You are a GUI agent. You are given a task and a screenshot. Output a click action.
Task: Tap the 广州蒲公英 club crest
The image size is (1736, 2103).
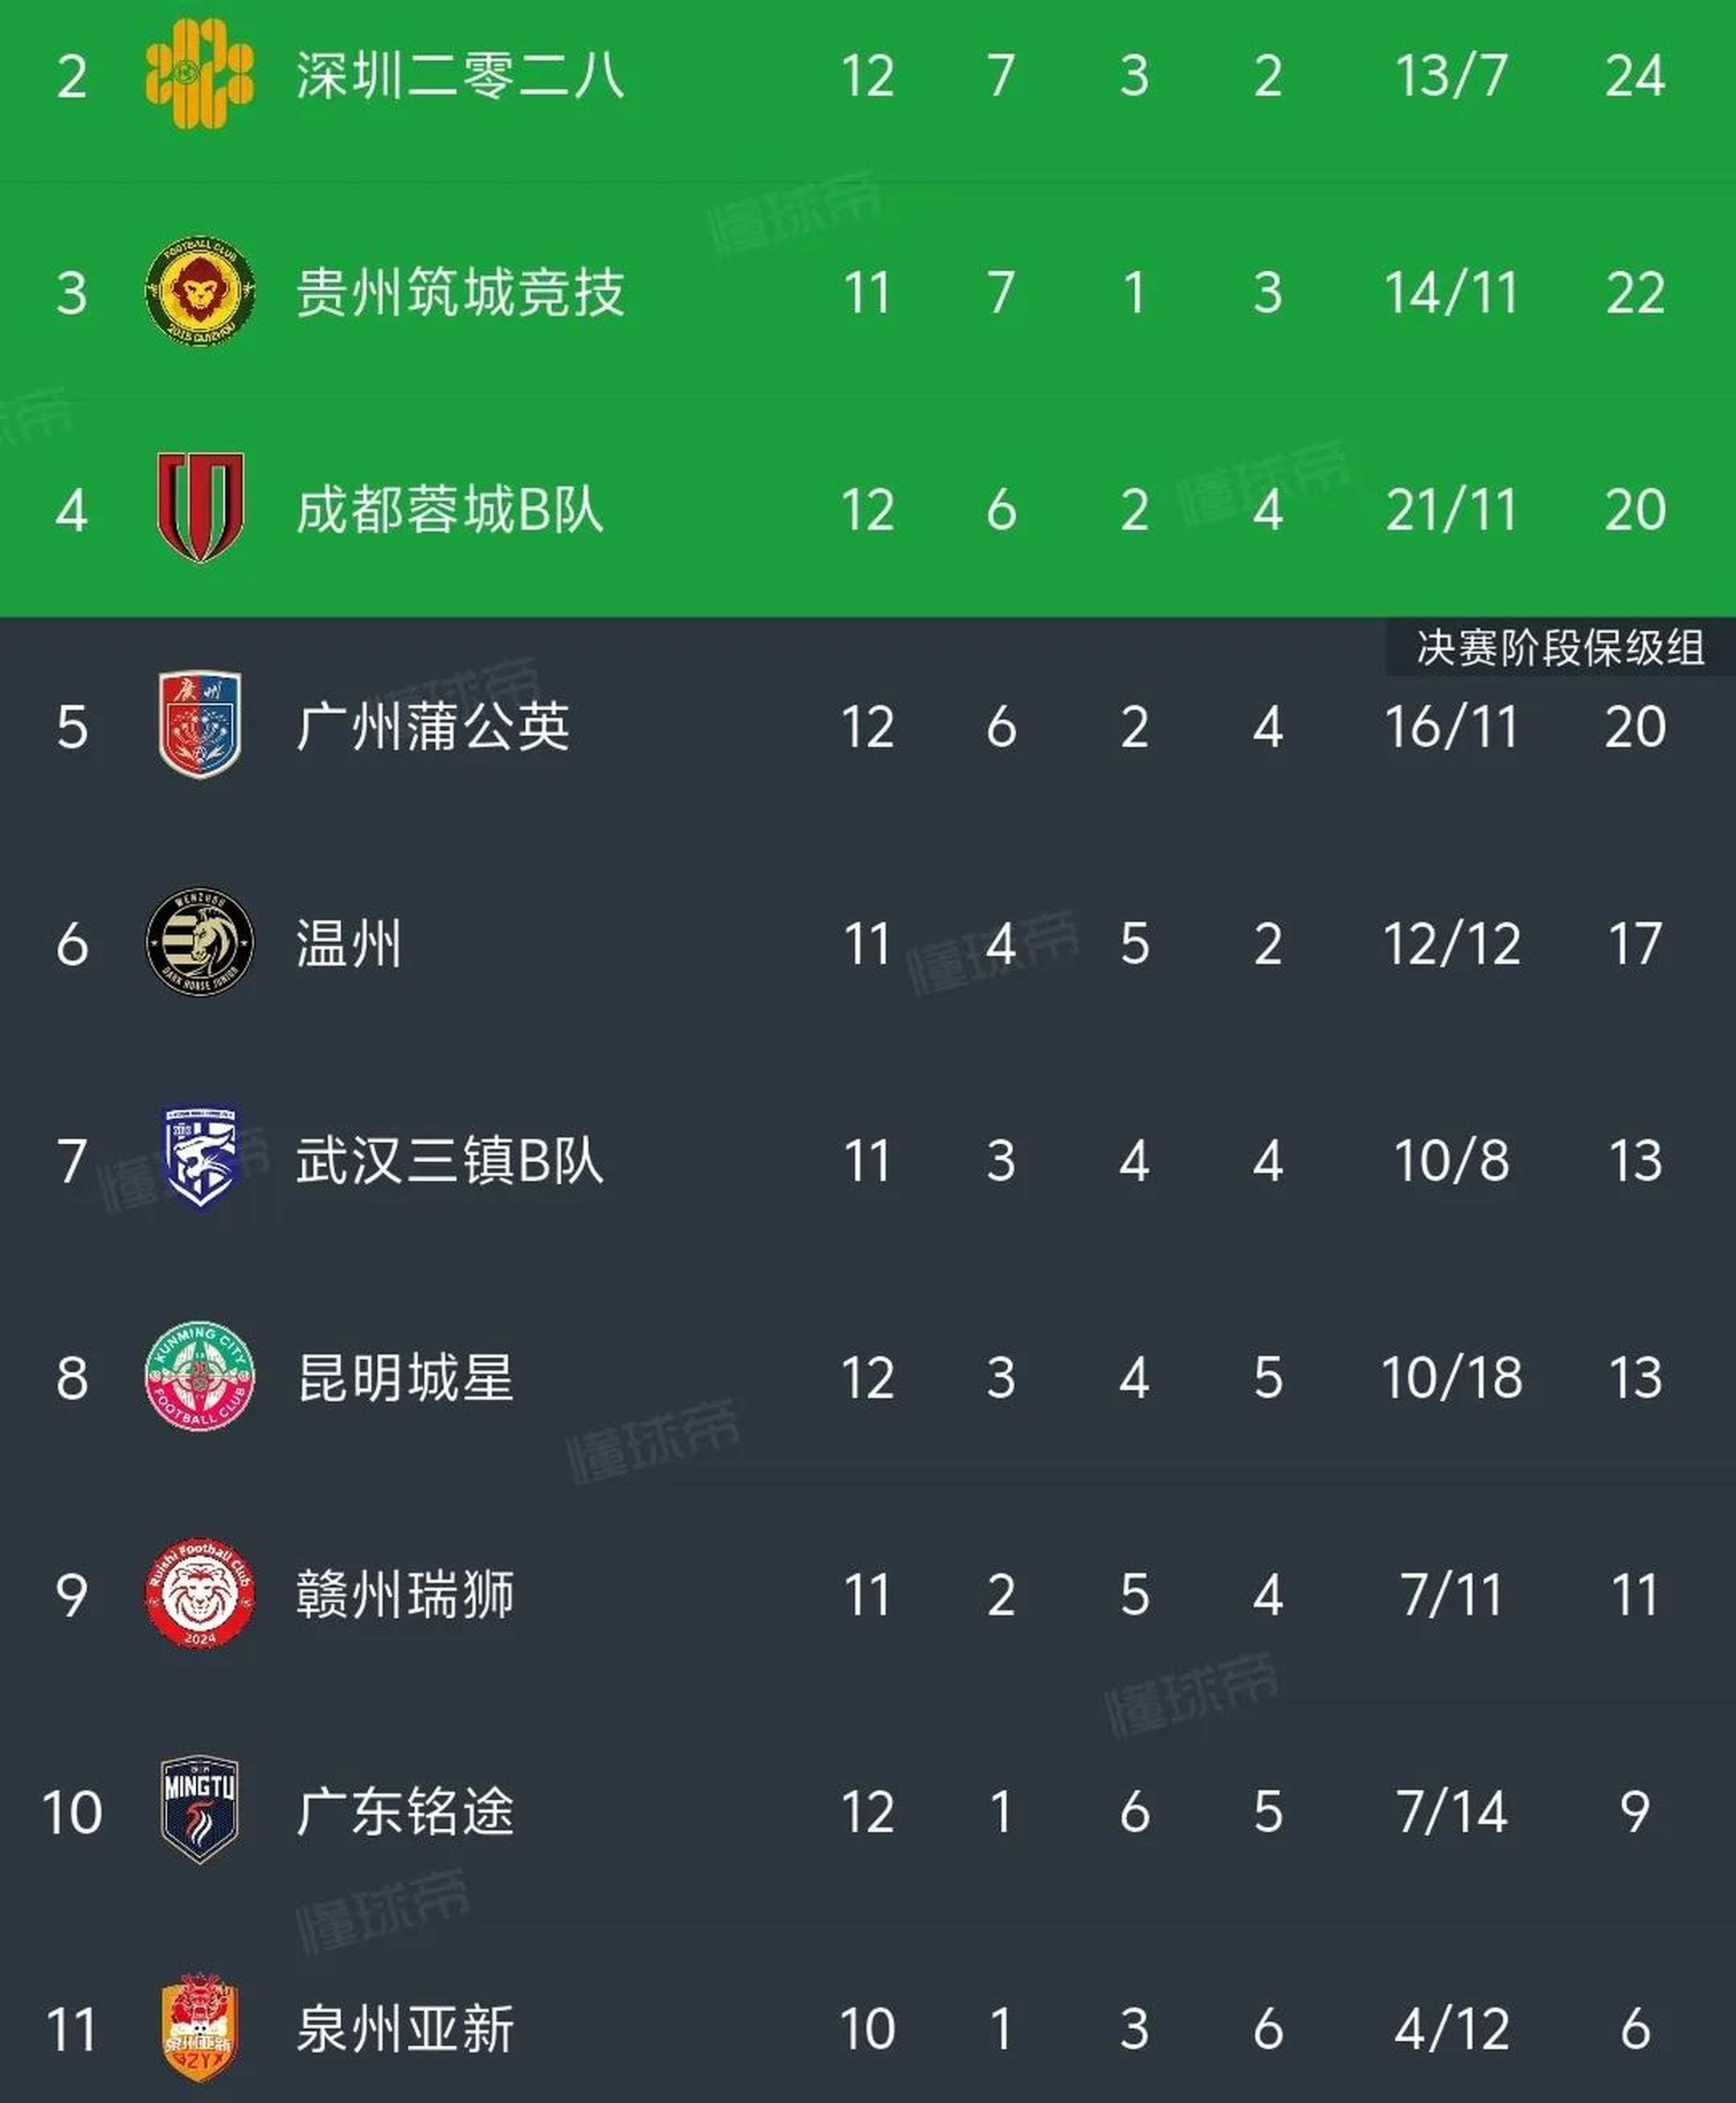pos(200,726)
